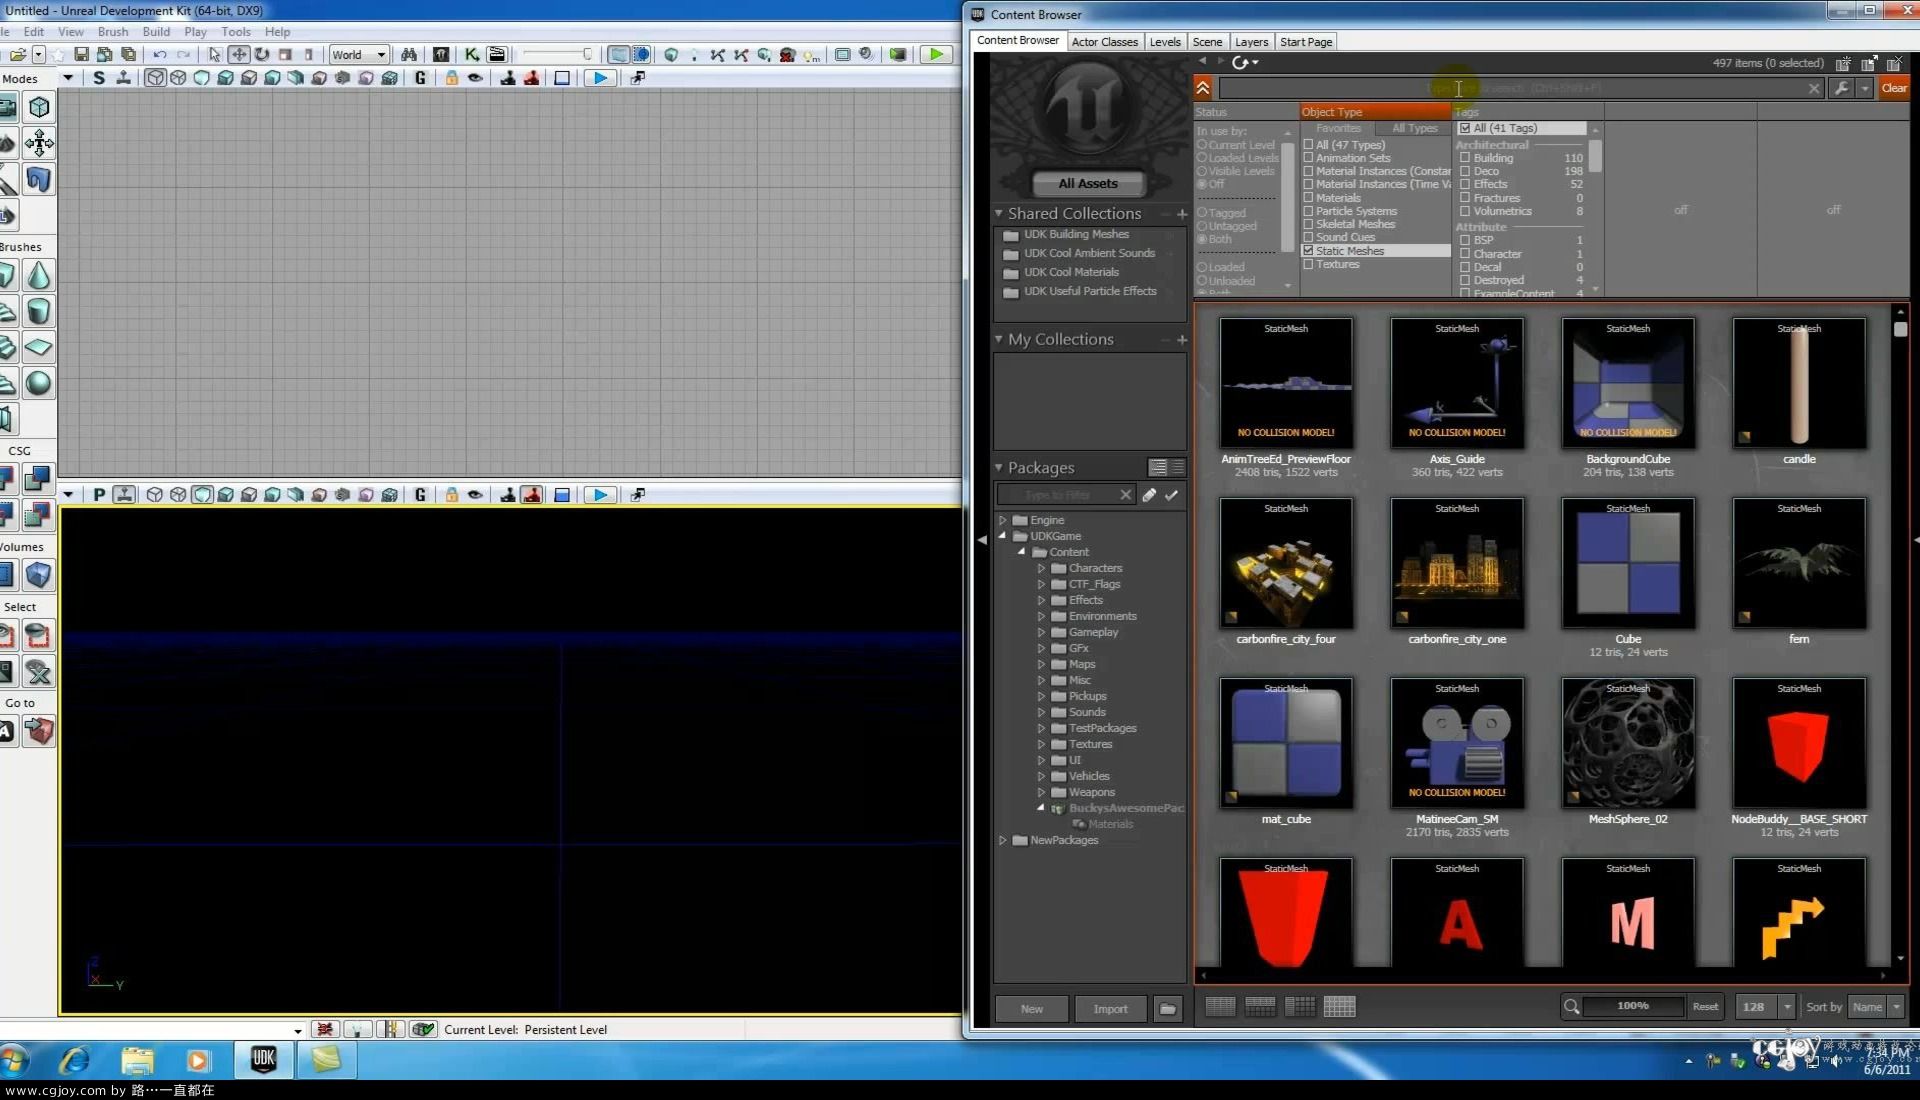Click refresh/sync icon in Content Browser

coord(1241,62)
